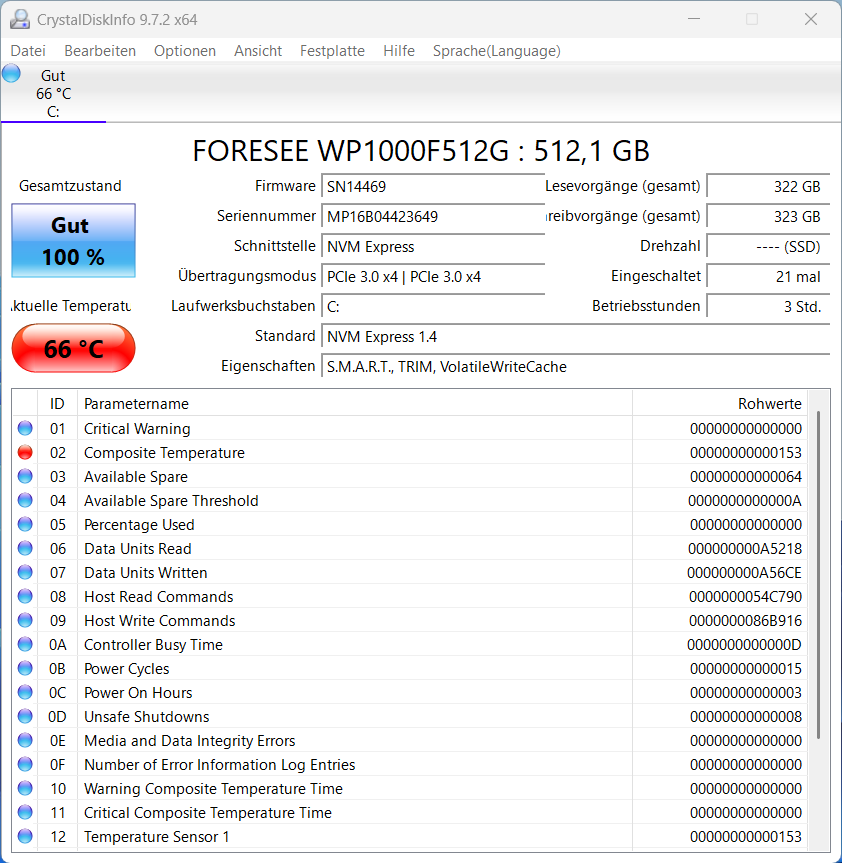Click the red 66 °C temperature button
Screen dimensions: 842x863
(x=73, y=349)
